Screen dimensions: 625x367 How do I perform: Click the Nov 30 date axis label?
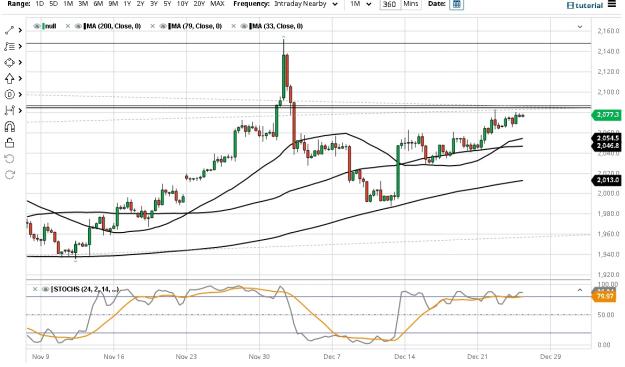coord(259,357)
